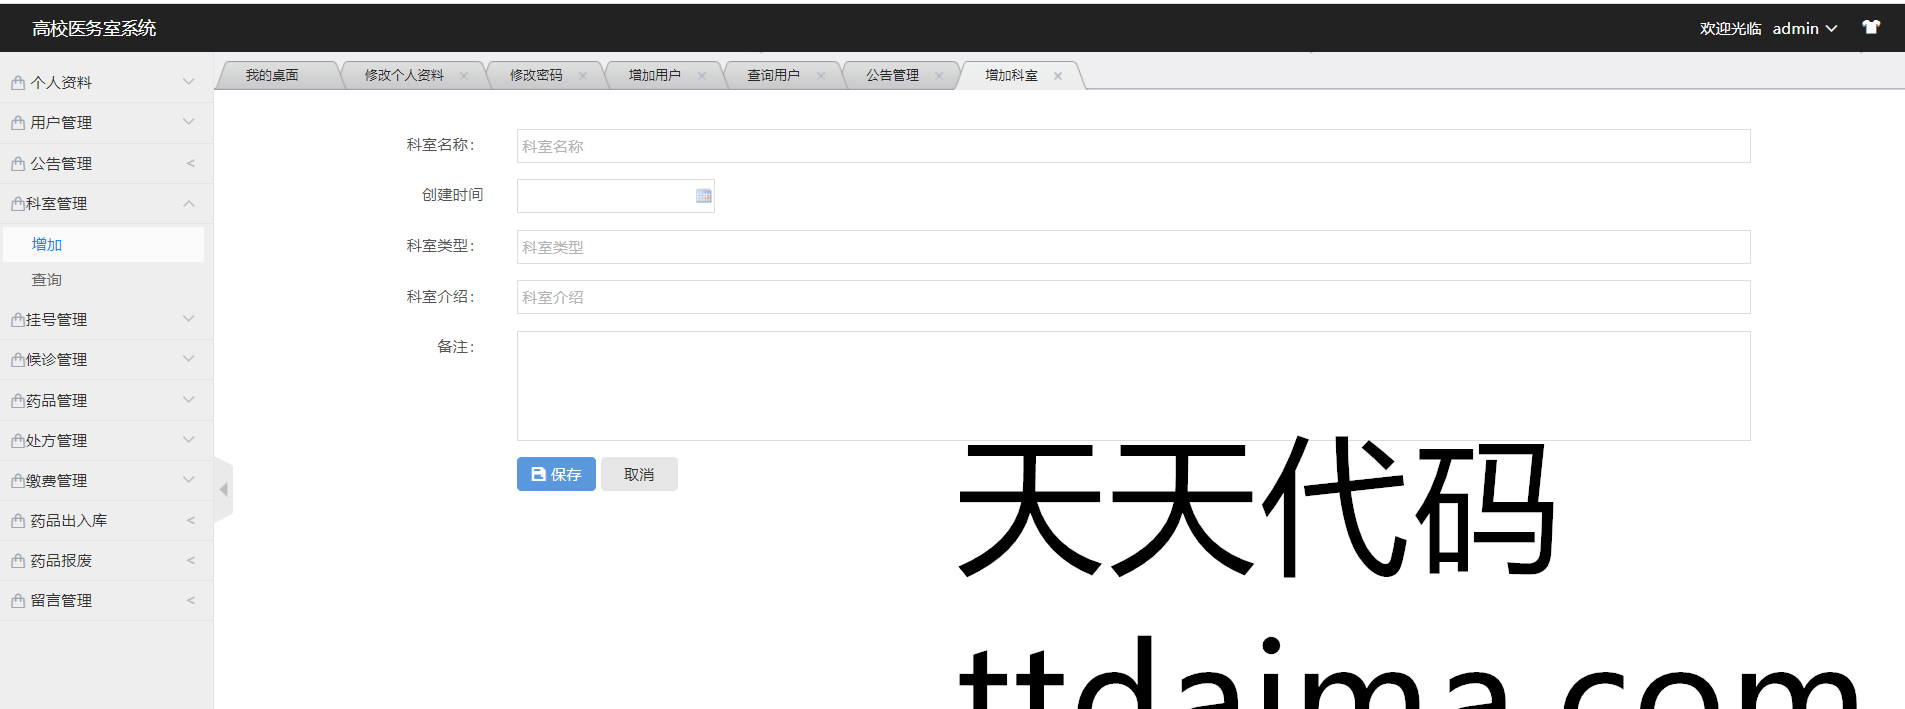This screenshot has width=1905, height=709.
Task: Focus the 备注 text area
Action: pos(1132,385)
